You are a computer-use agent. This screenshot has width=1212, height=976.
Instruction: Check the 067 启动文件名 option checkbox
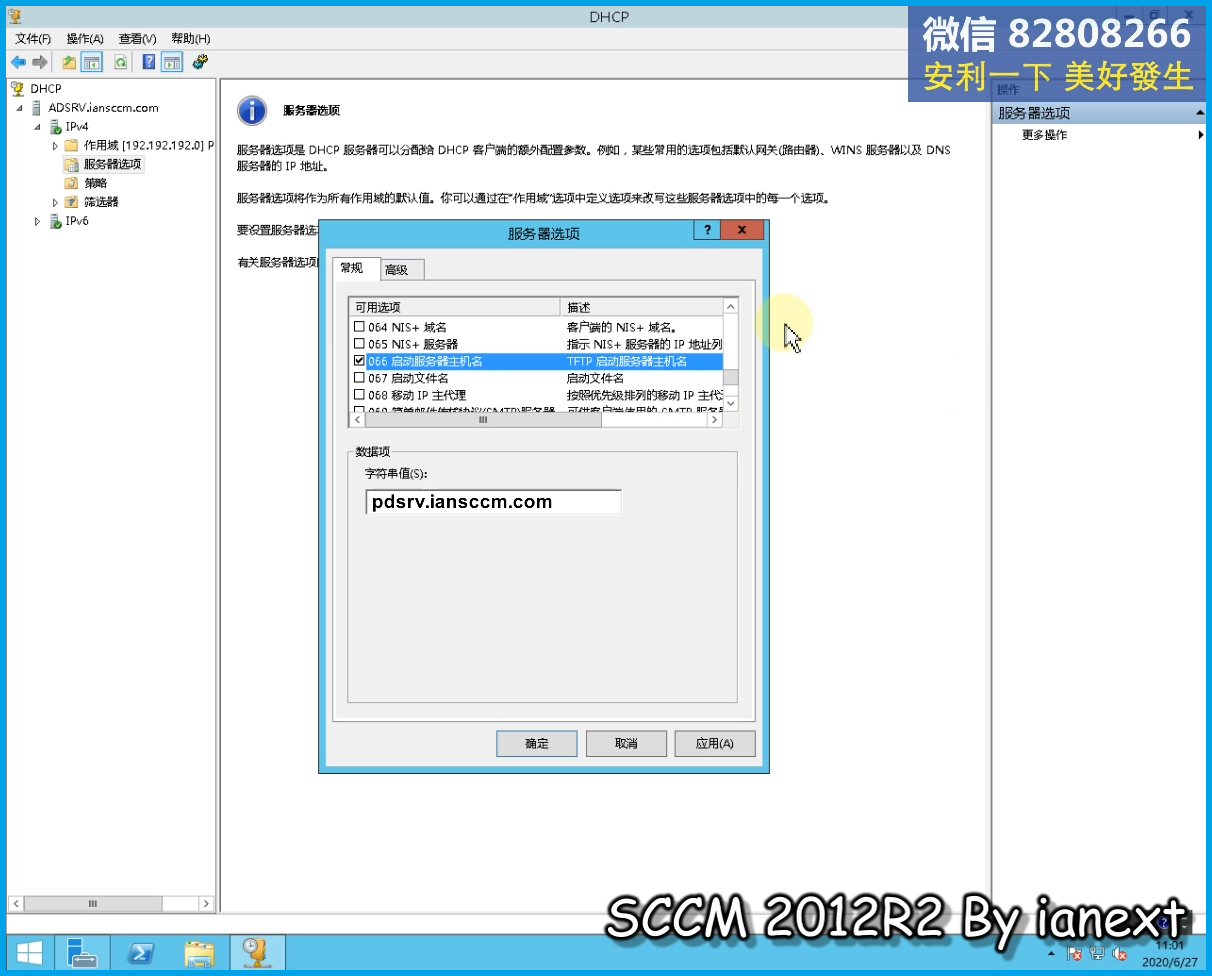tap(360, 378)
